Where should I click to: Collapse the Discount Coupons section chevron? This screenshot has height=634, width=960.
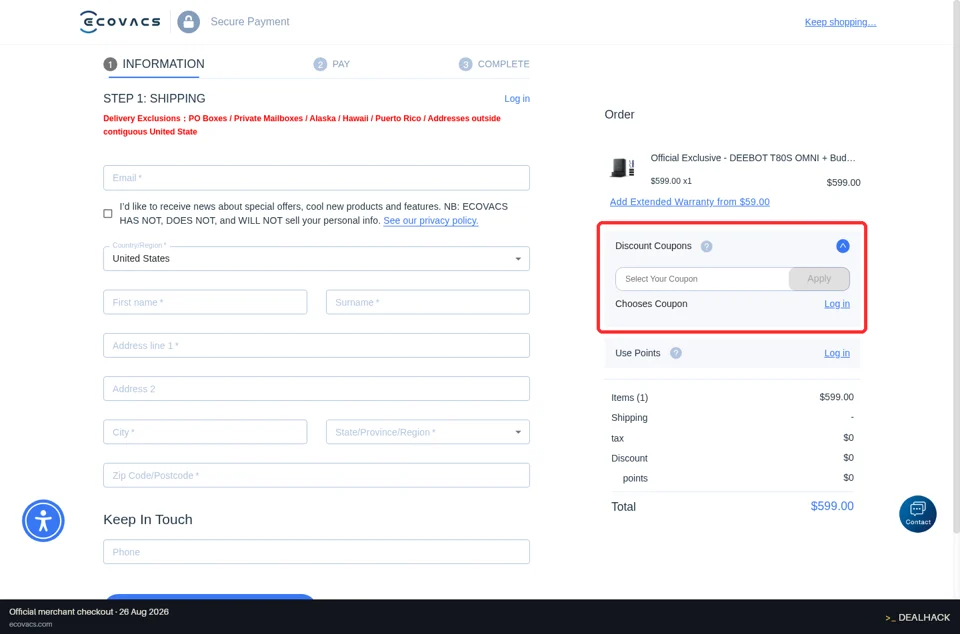tap(842, 246)
